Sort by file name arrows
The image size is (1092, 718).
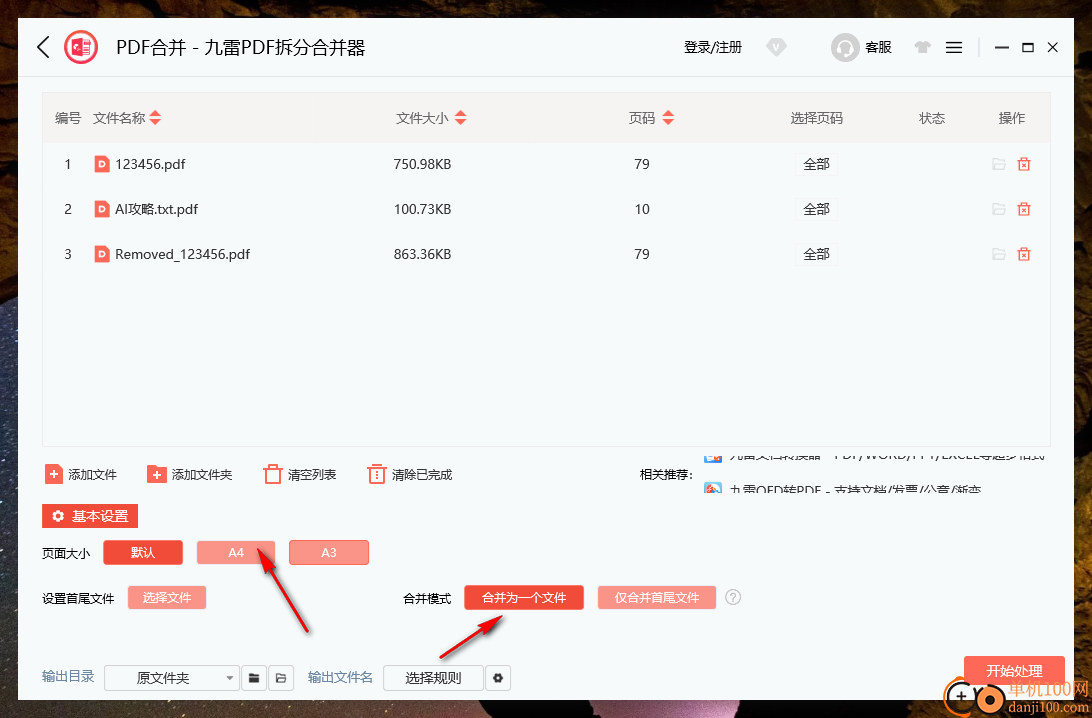155,118
